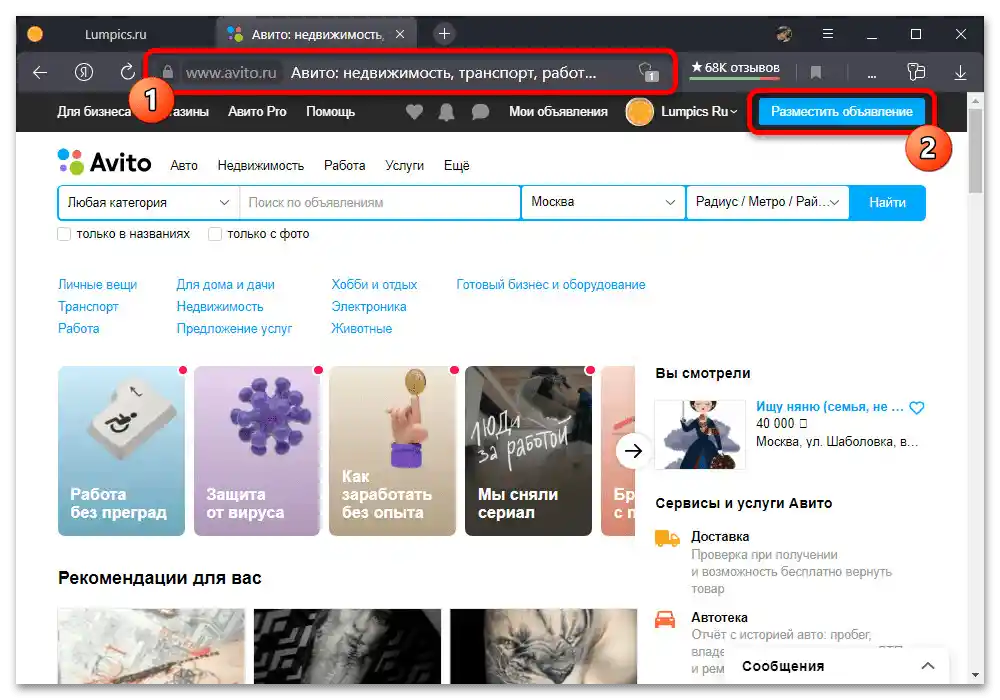Click the www.avito.ru address field

point(232,73)
